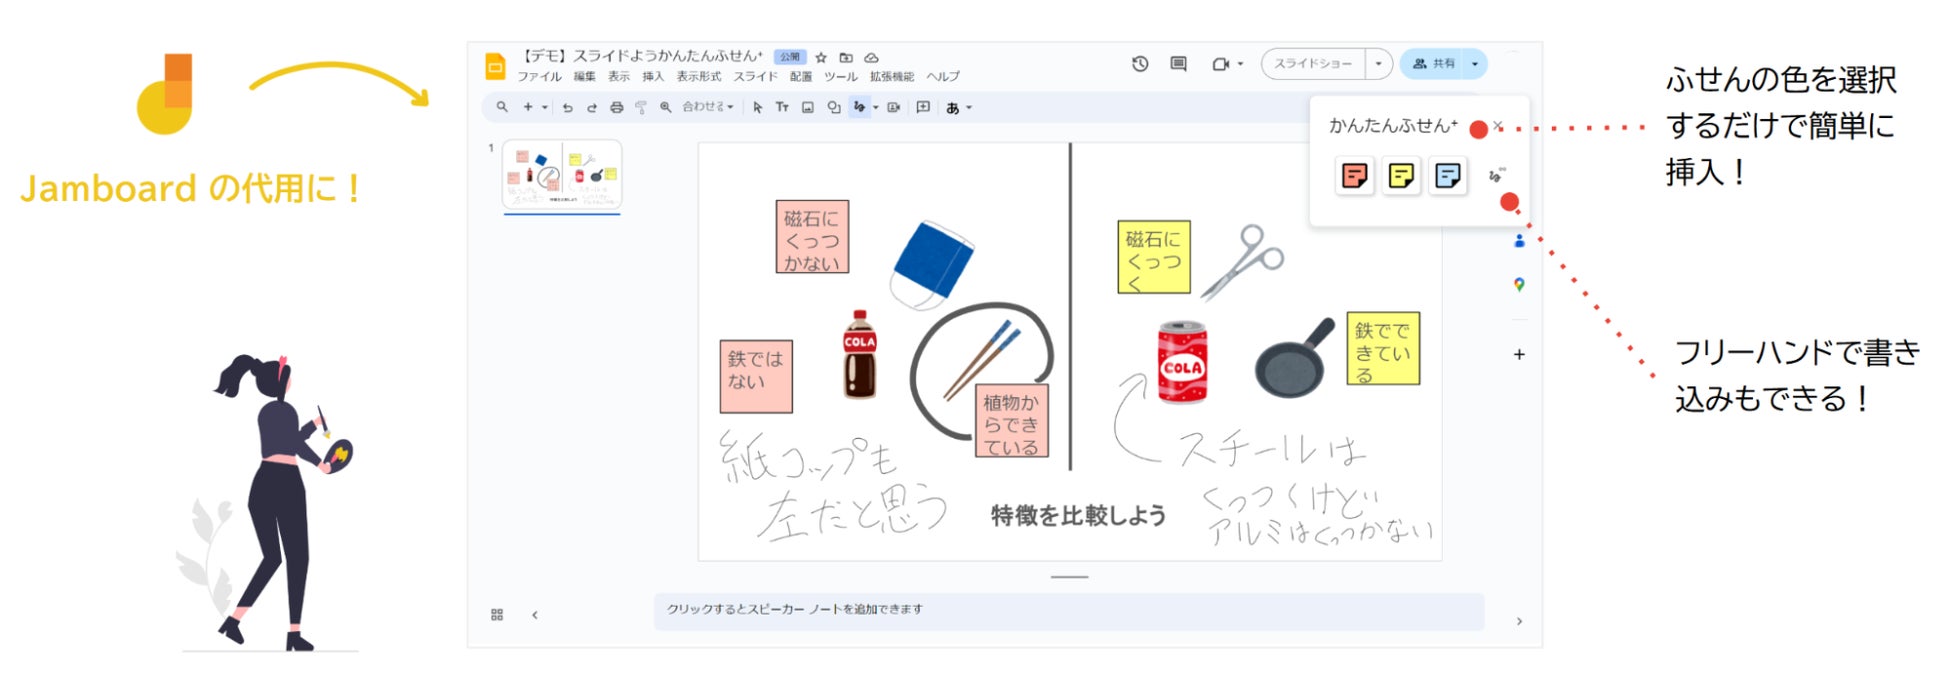Open the ファイル menu

coord(539,77)
